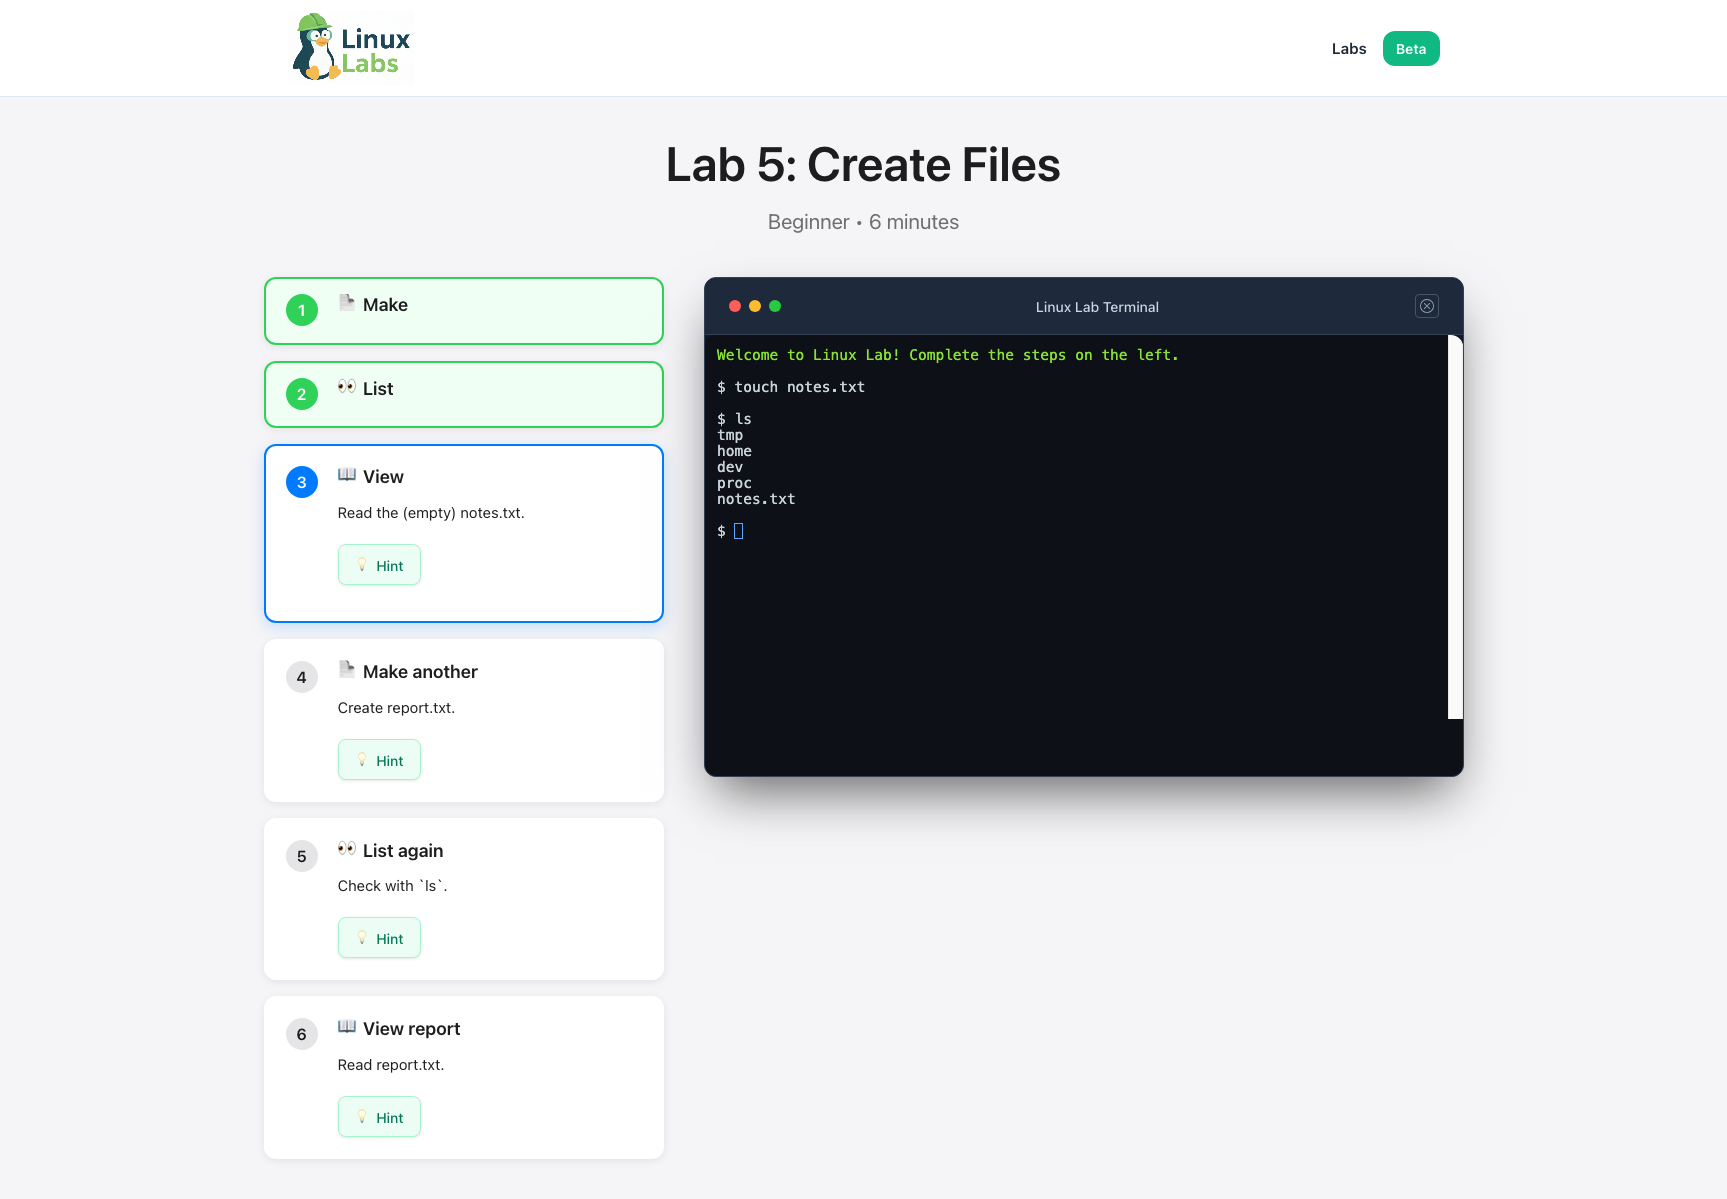This screenshot has height=1199, width=1727.
Task: Click the file icon beside Make
Action: (x=347, y=303)
